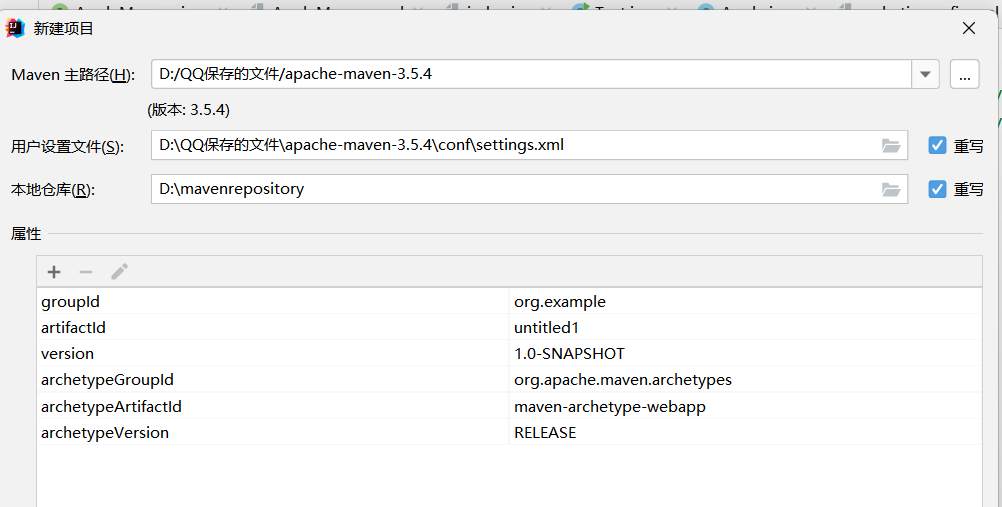1002x507 pixels.
Task: Click the remove property minus icon
Action: pos(86,272)
